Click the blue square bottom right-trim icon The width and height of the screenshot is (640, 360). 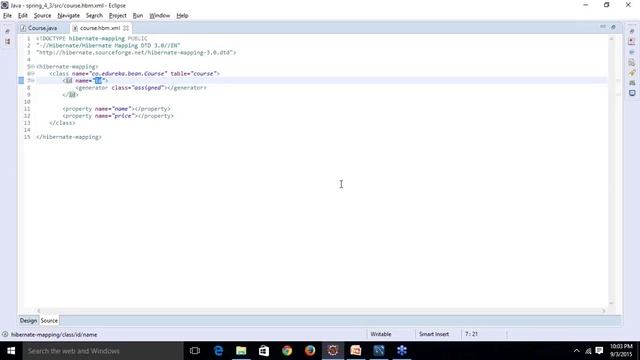(x=632, y=93)
